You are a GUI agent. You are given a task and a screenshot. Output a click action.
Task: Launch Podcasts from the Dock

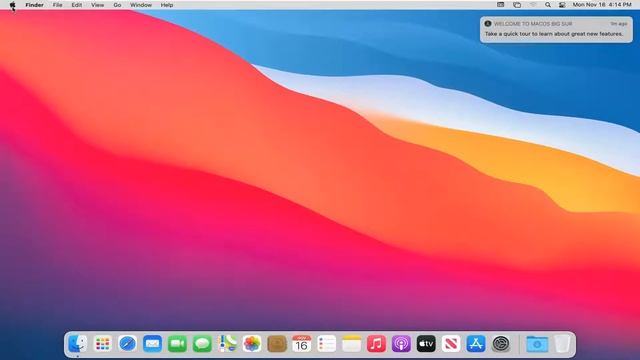[401, 344]
